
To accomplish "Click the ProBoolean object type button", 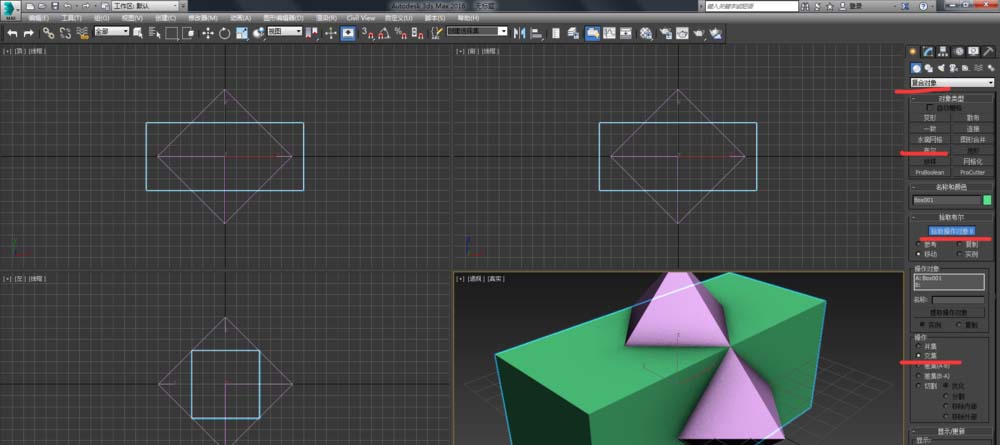I will pyautogui.click(x=930, y=172).
